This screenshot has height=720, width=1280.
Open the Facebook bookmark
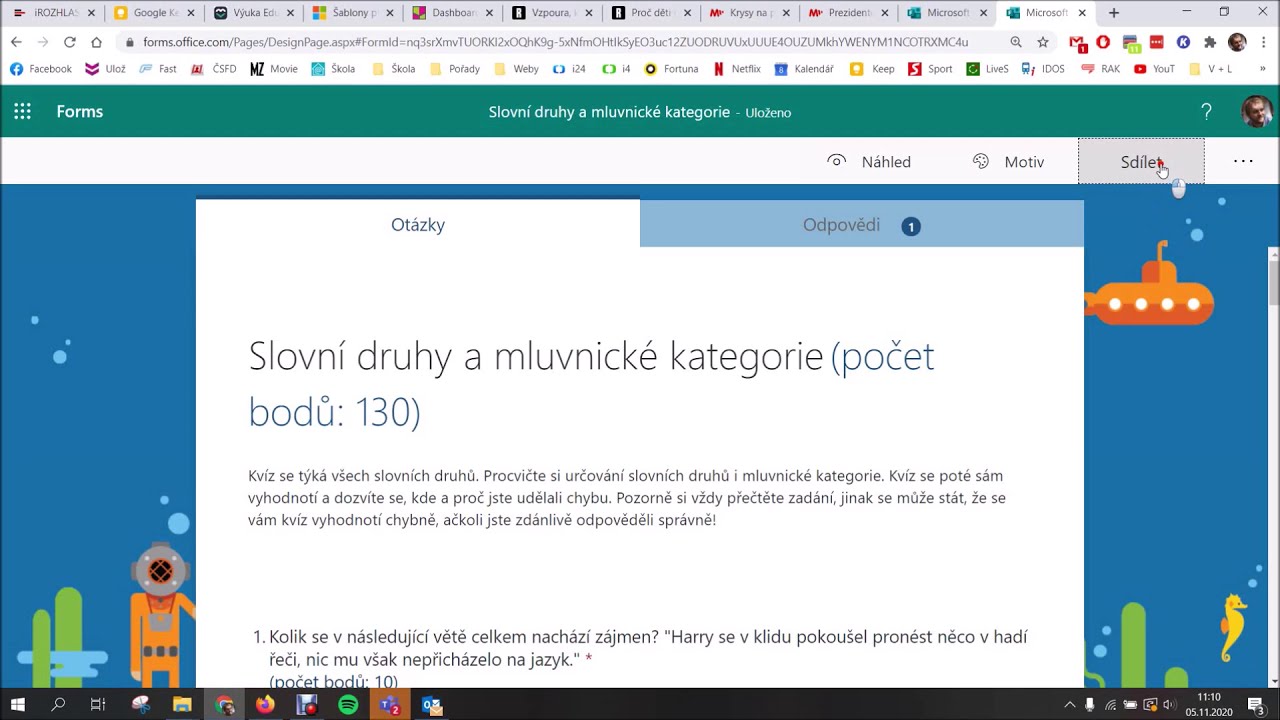click(x=40, y=69)
